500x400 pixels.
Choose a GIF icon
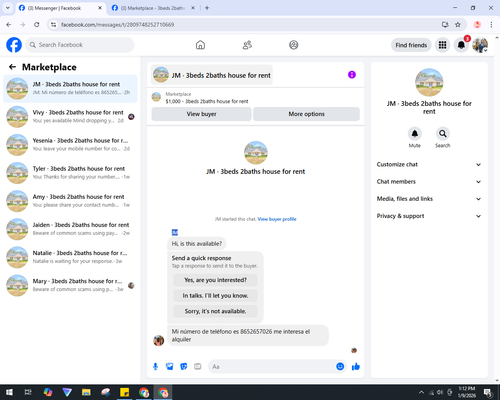tap(198, 367)
